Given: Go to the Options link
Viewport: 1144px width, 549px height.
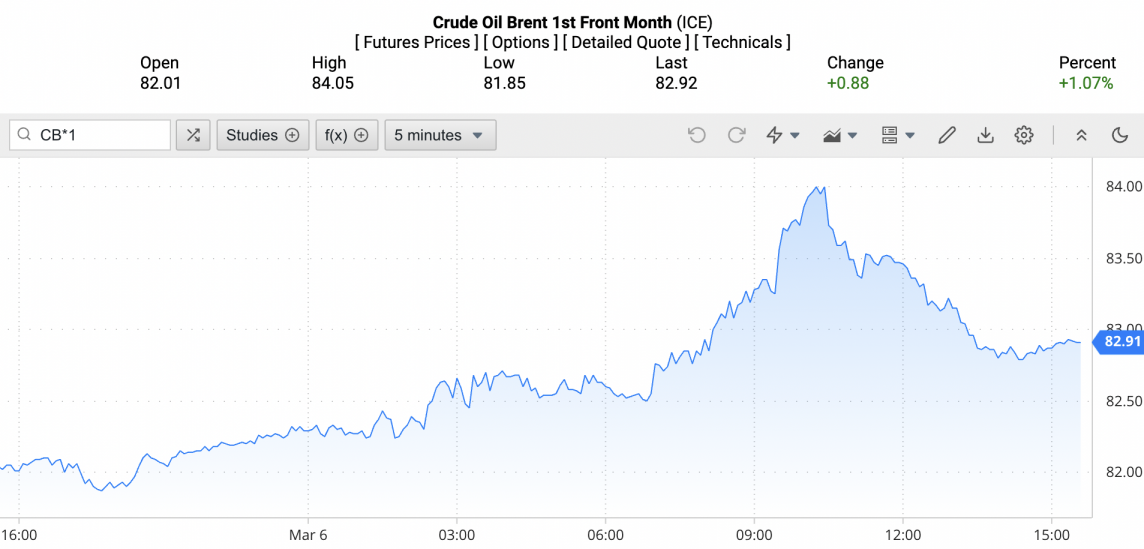Looking at the screenshot, I should [x=520, y=42].
